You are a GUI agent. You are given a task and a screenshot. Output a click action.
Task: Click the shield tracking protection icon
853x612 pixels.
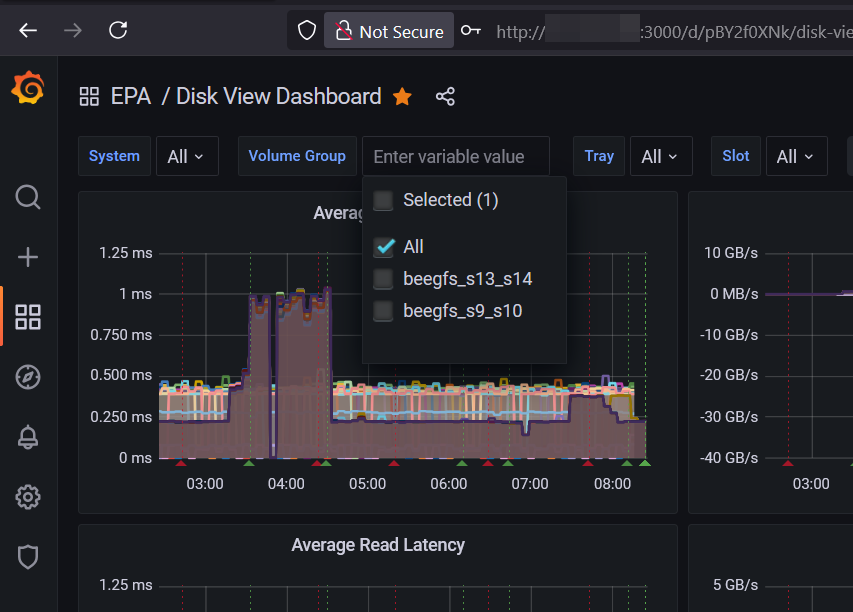307,30
